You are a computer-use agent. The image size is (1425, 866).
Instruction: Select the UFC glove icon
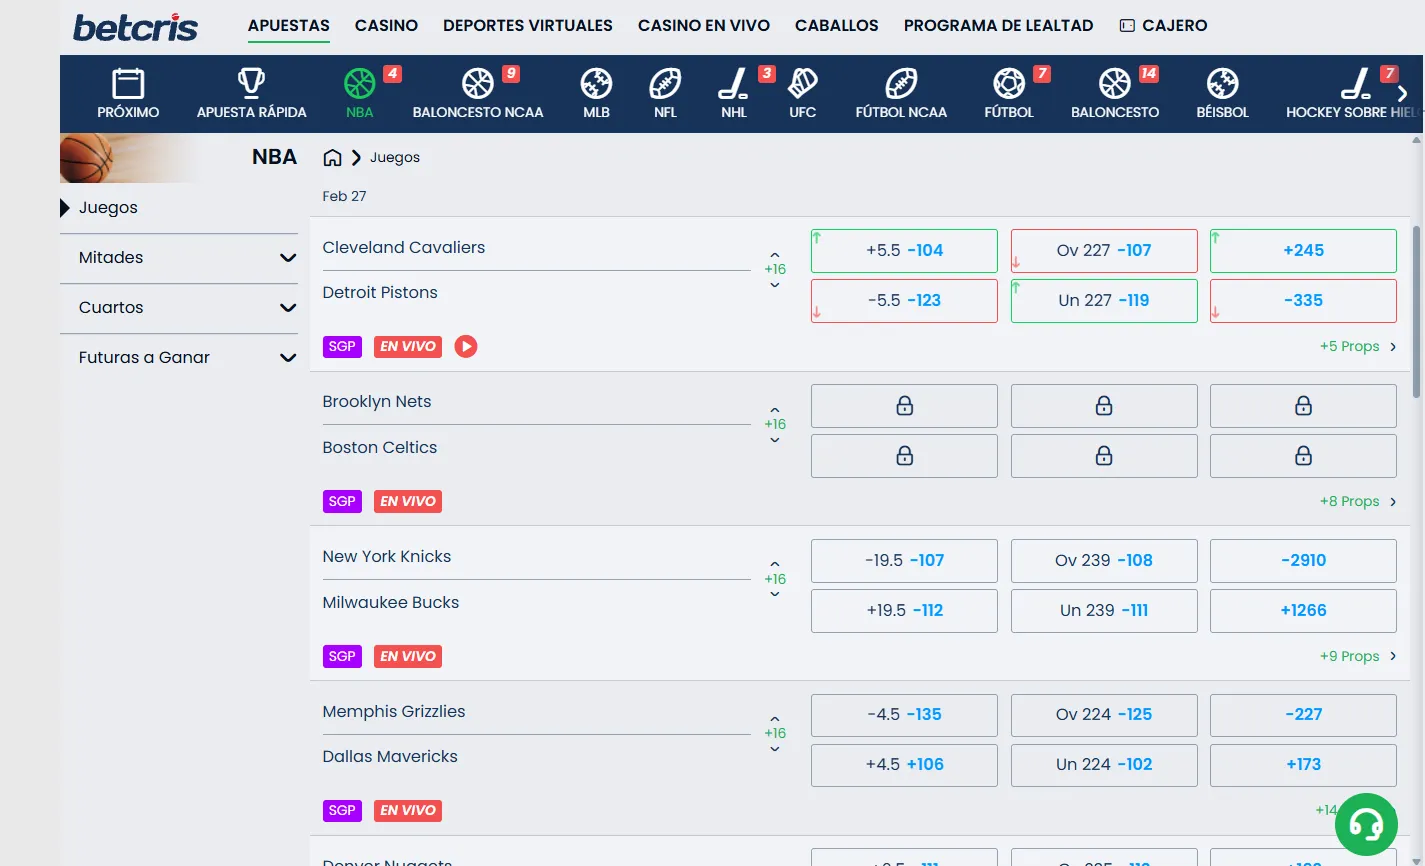802,84
